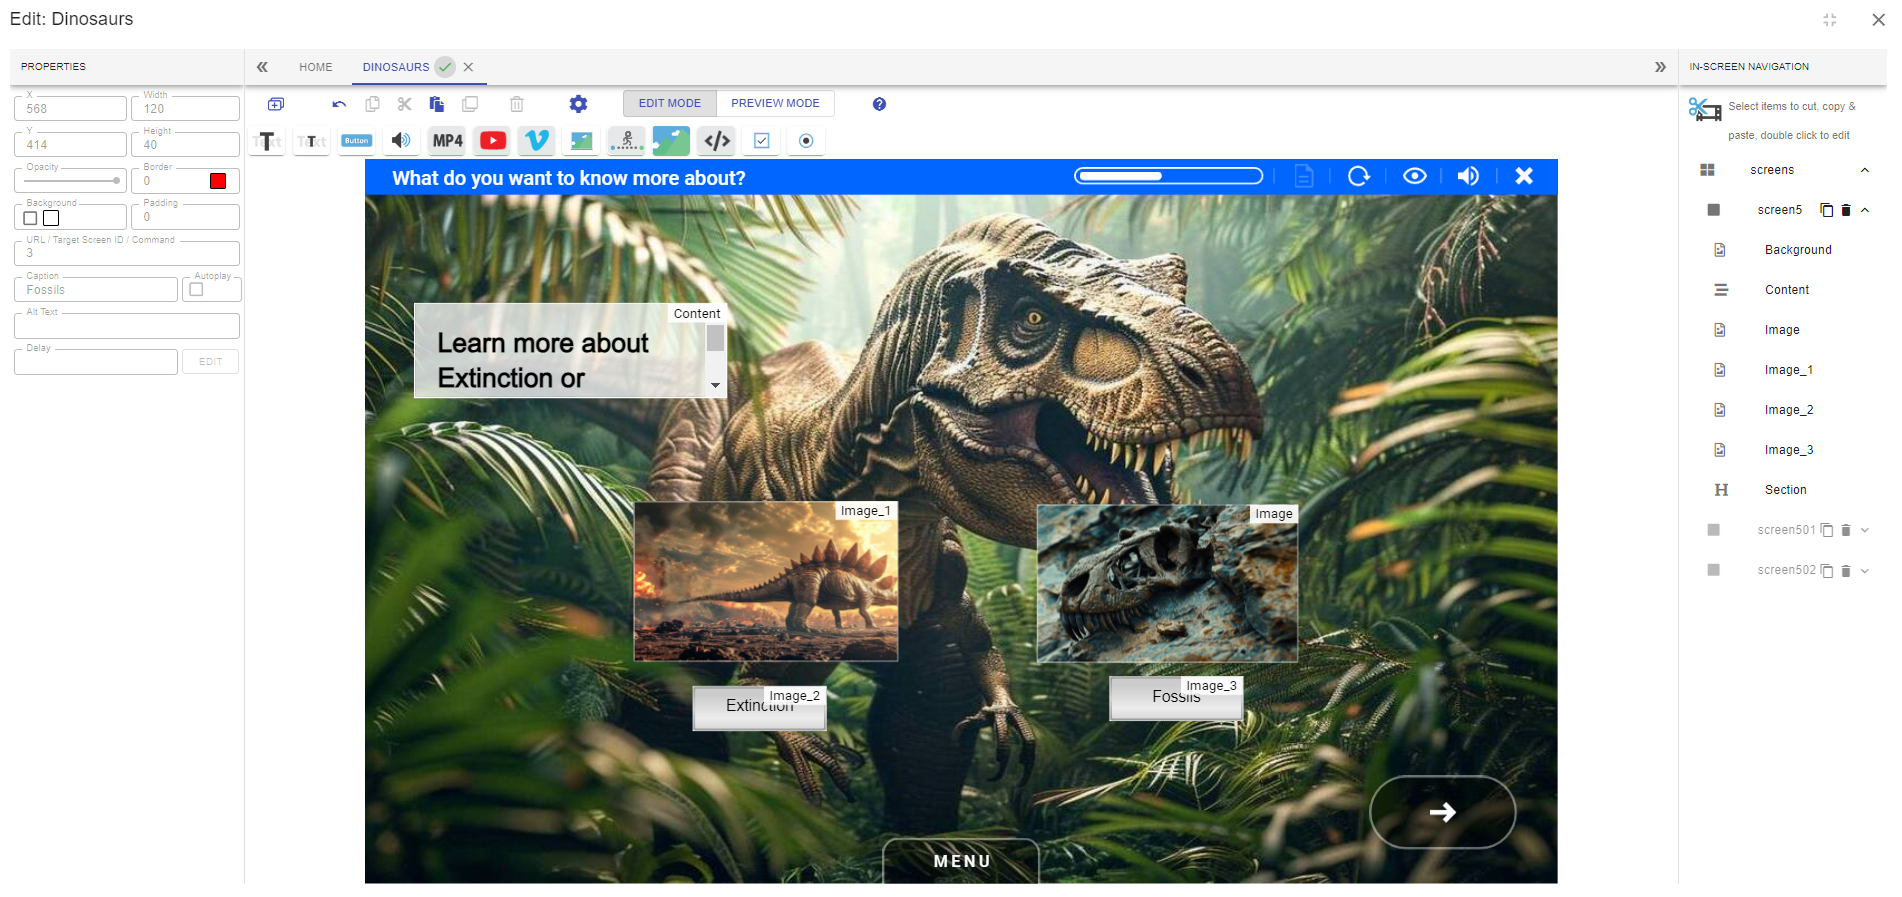The height and width of the screenshot is (897, 1902).
Task: Insert an audio element
Action: (x=401, y=141)
